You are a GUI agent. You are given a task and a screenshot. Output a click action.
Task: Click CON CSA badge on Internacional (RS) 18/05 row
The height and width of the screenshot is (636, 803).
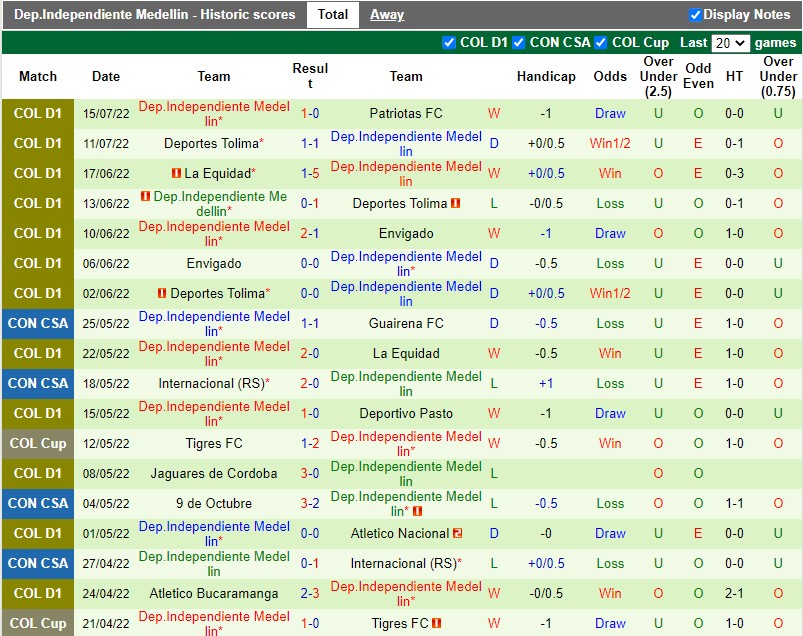pyautogui.click(x=38, y=383)
